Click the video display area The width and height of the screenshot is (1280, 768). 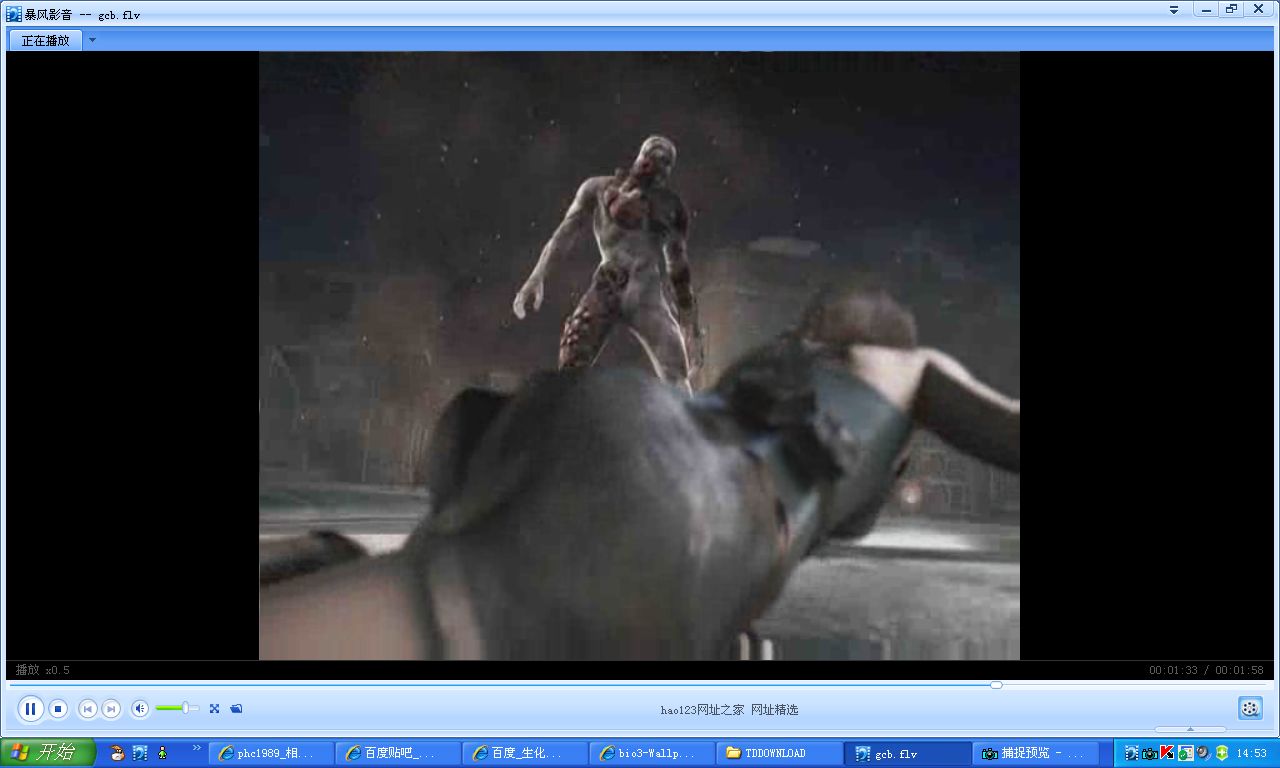(639, 356)
